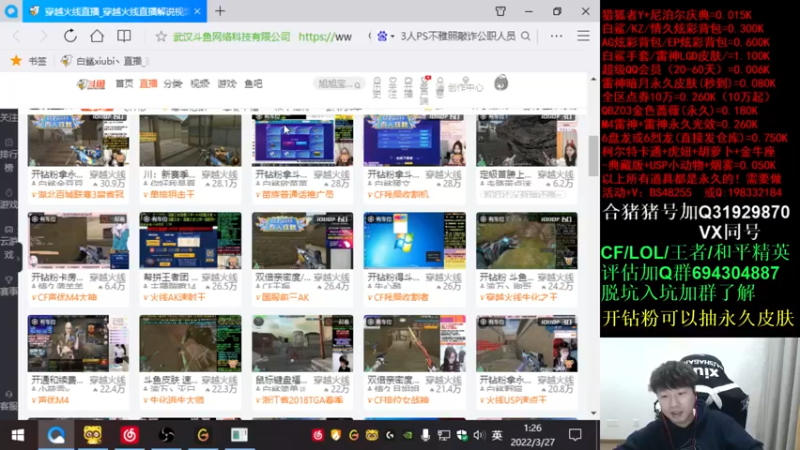Image resolution: width=800 pixels, height=450 pixels.
Task: Click the browser forward arrow
Action: click(43, 36)
